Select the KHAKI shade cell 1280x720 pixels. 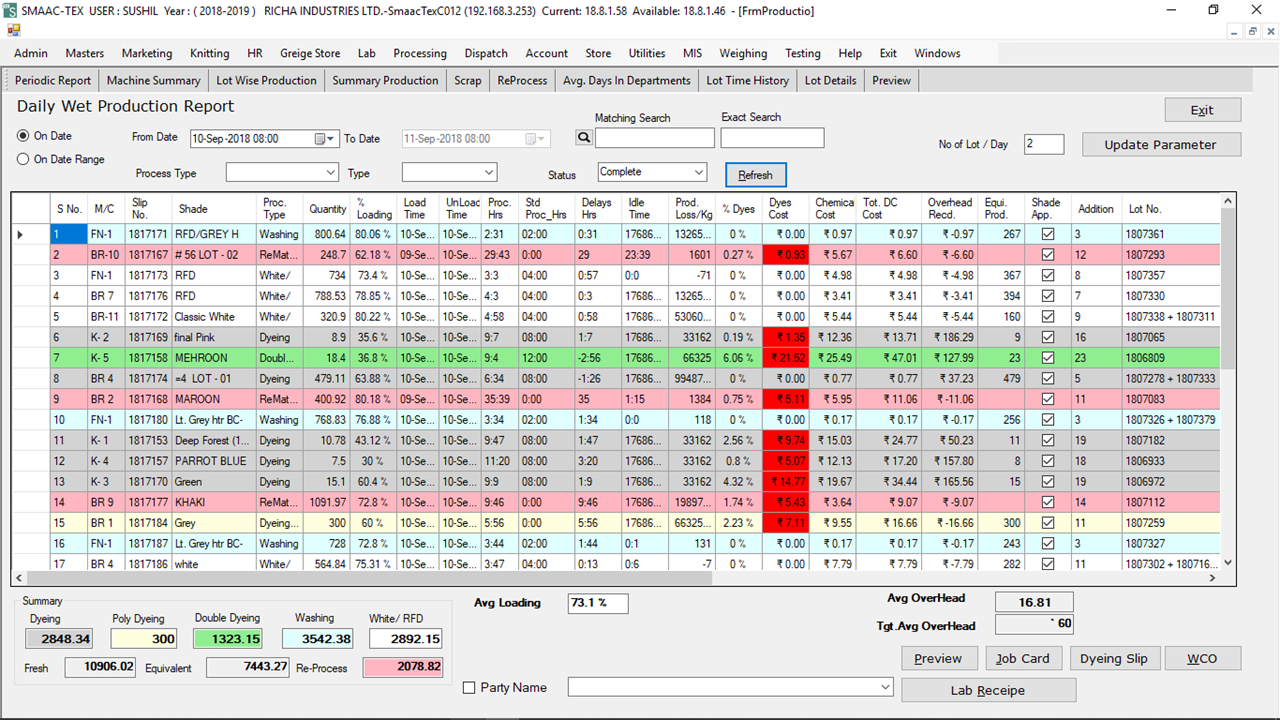pyautogui.click(x=213, y=502)
